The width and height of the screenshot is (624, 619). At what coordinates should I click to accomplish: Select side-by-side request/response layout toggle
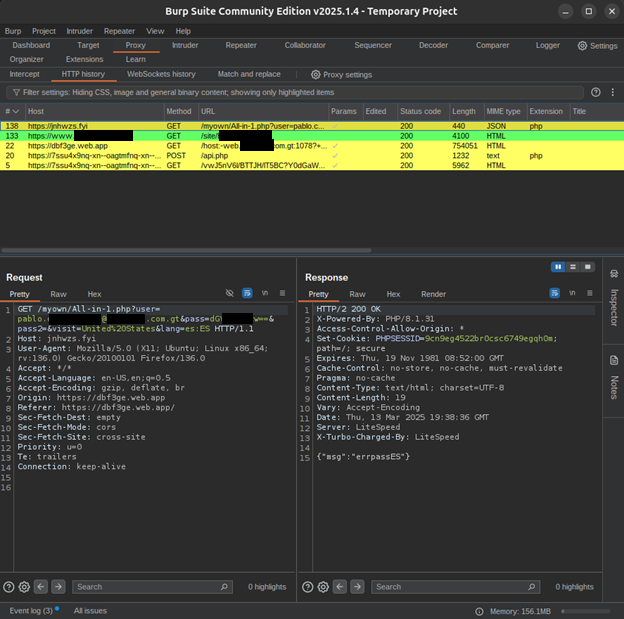coord(558,267)
